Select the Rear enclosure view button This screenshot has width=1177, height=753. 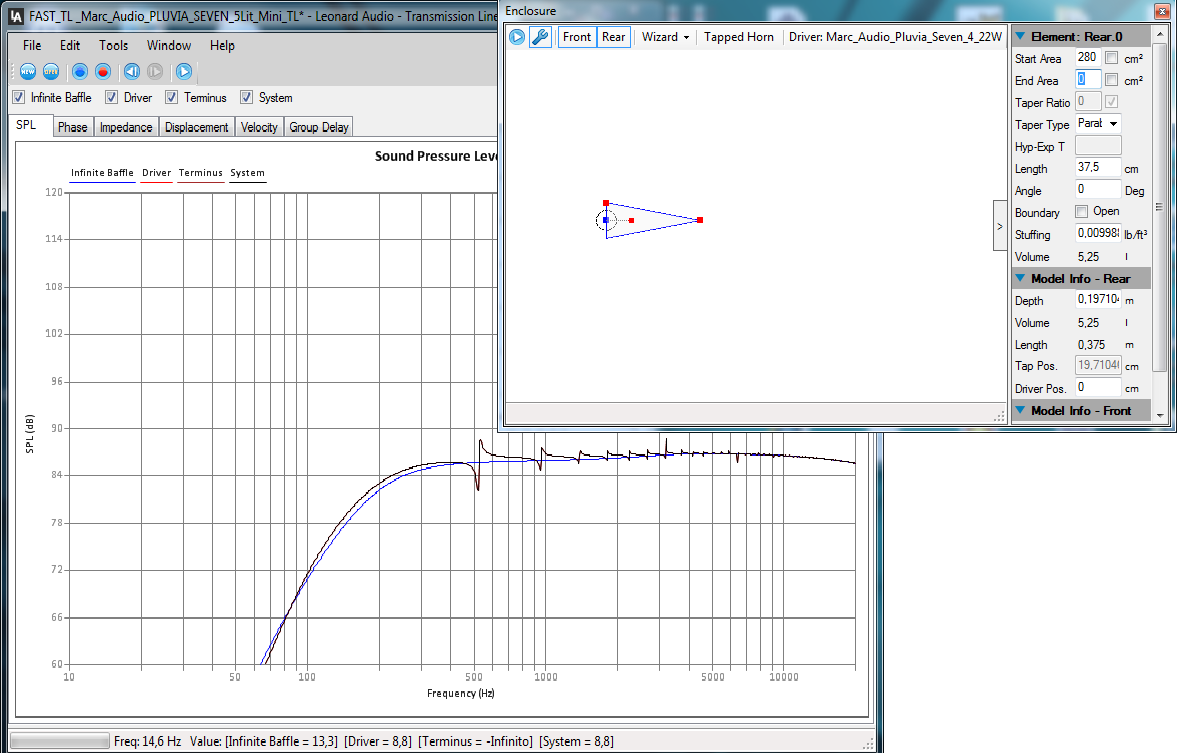pos(613,37)
